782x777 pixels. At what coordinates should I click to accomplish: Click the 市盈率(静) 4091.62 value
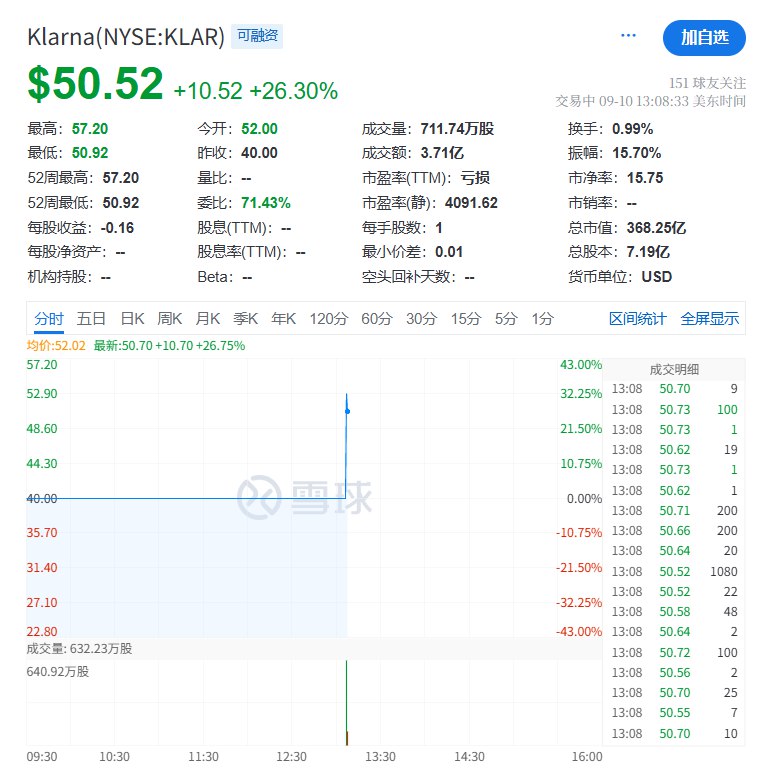point(471,202)
